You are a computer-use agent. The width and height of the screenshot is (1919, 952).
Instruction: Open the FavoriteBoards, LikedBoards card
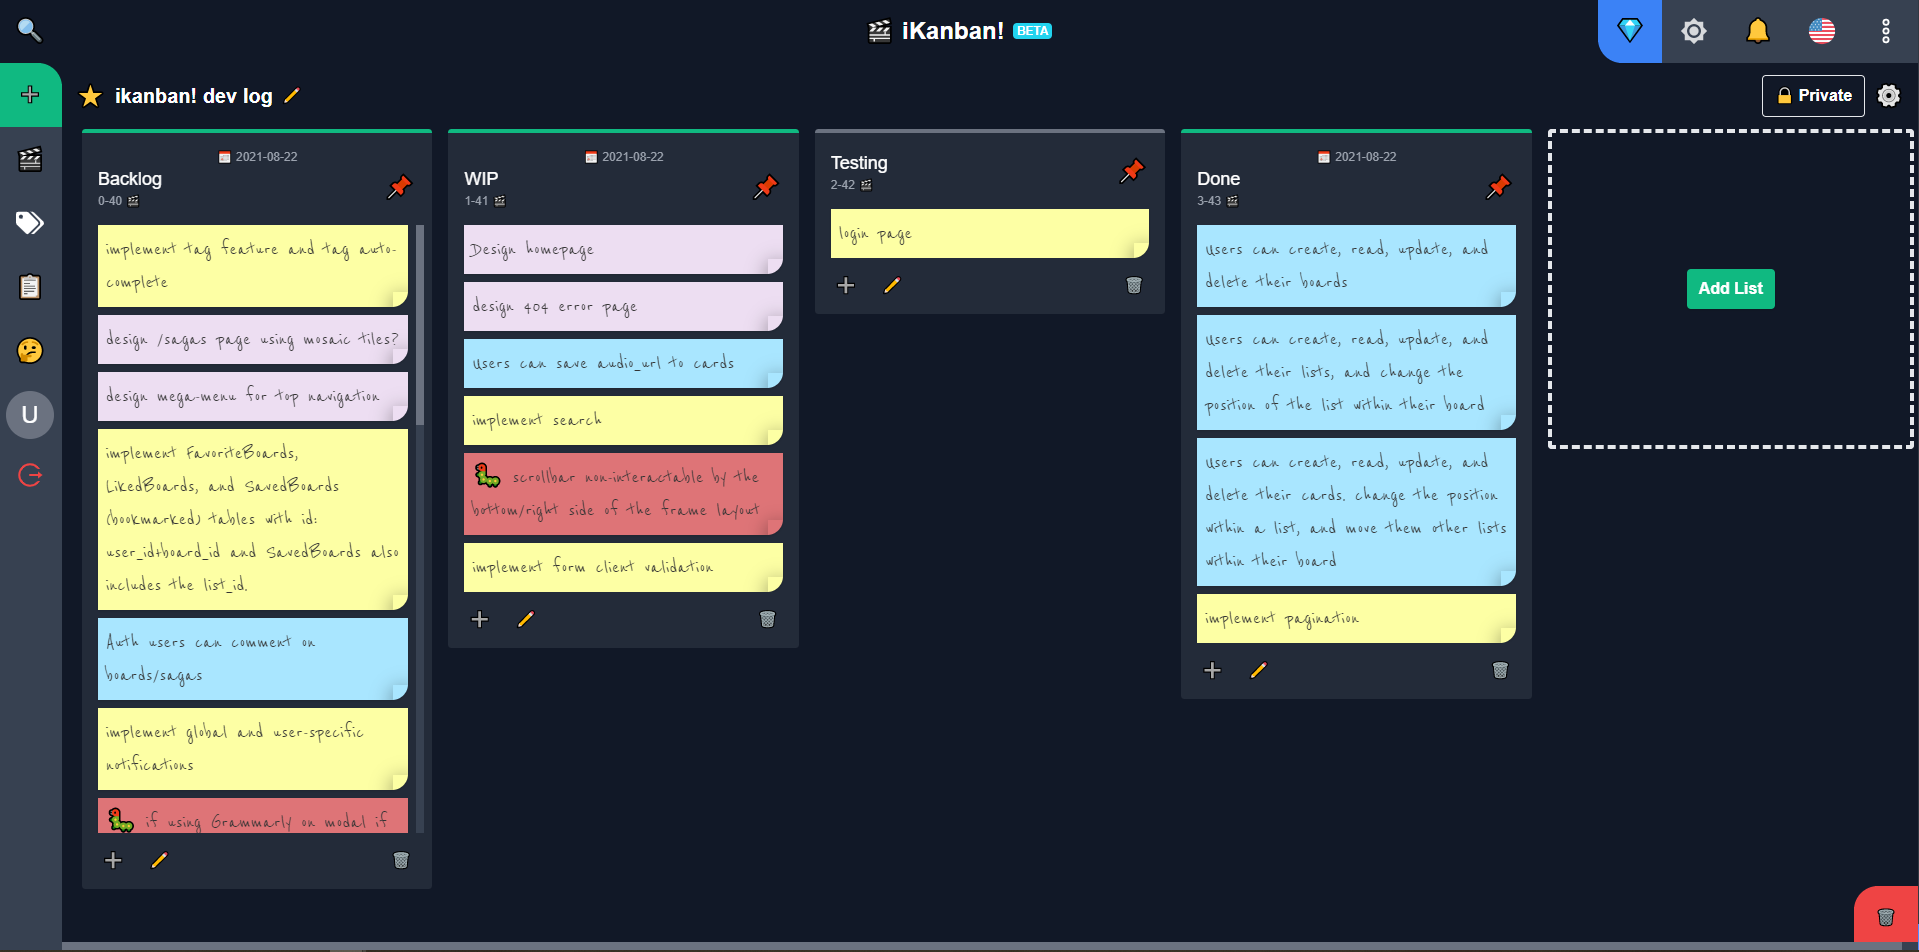(253, 519)
